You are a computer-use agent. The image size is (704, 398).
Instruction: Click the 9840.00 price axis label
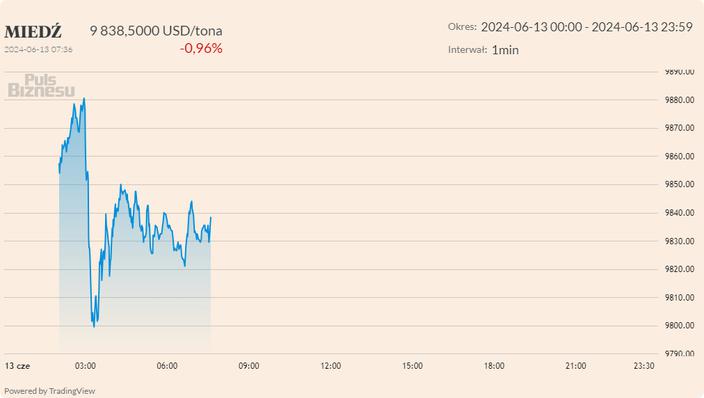679,212
